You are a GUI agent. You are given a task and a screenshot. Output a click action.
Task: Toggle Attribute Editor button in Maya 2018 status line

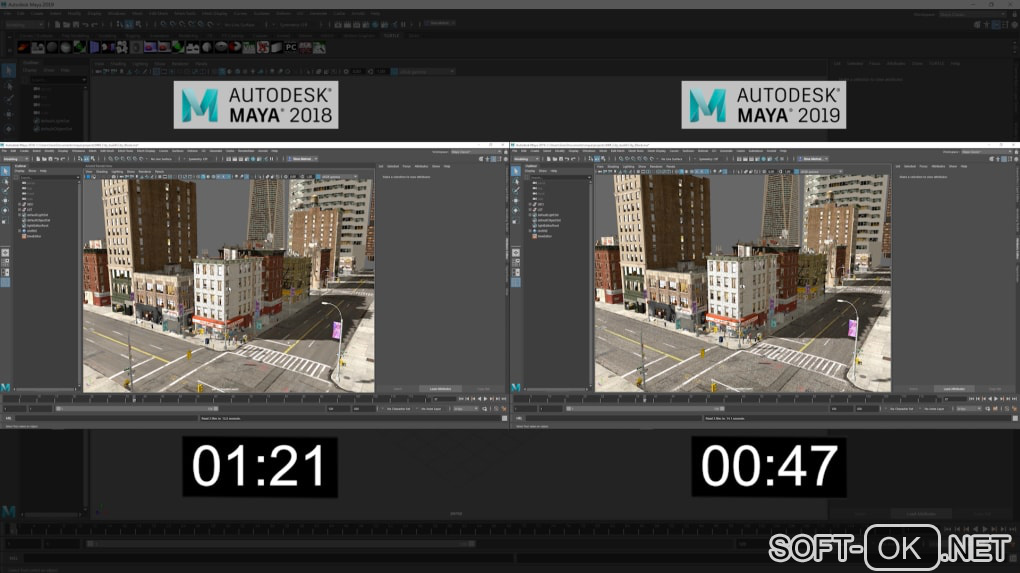tap(493, 159)
